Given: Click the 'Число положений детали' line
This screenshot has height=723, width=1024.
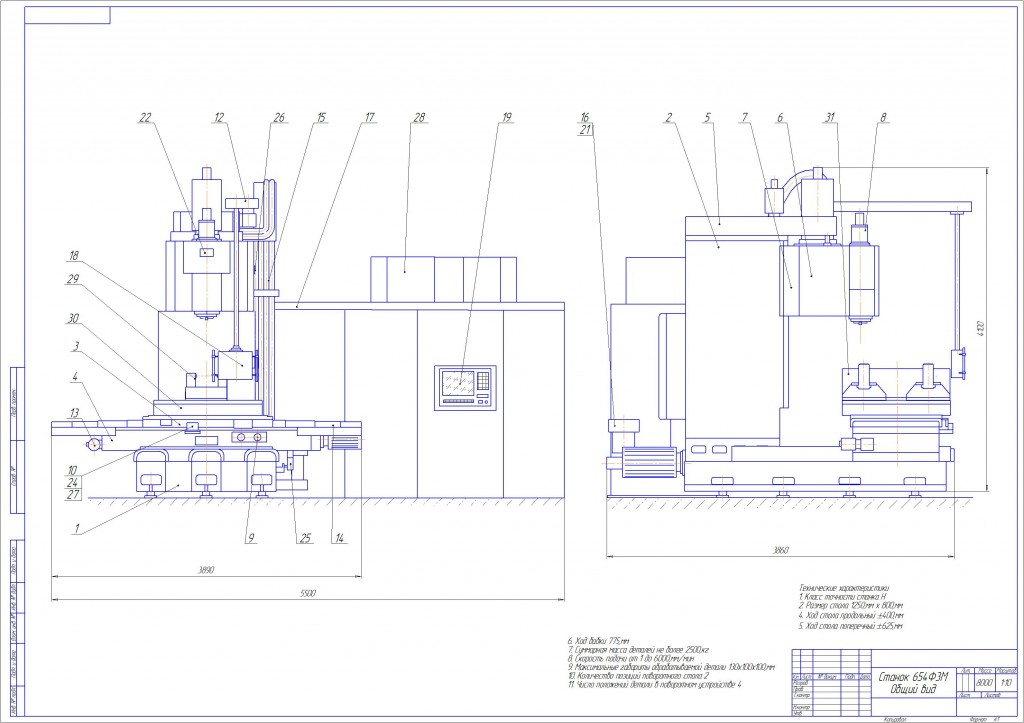Looking at the screenshot, I should tap(654, 684).
